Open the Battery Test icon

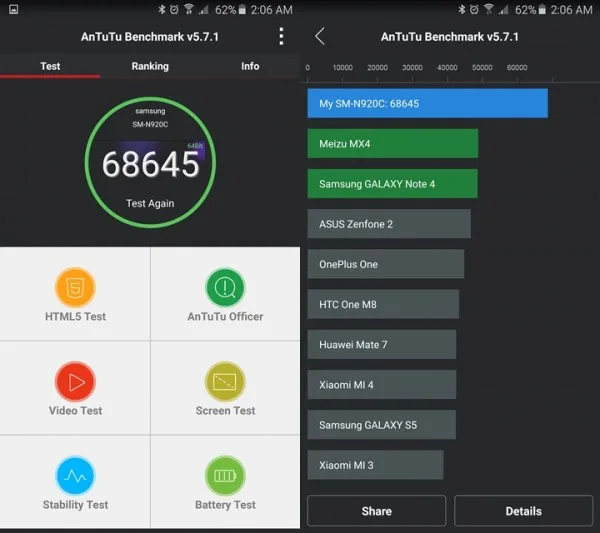tap(225, 476)
